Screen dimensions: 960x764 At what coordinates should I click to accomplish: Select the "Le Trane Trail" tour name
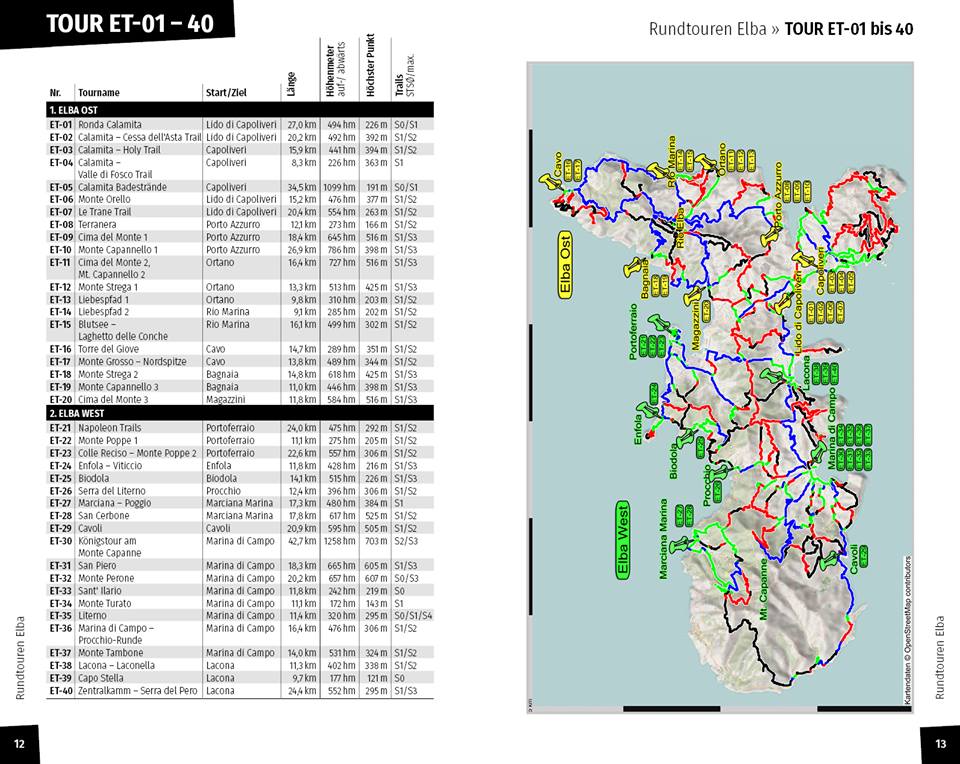[x=104, y=212]
